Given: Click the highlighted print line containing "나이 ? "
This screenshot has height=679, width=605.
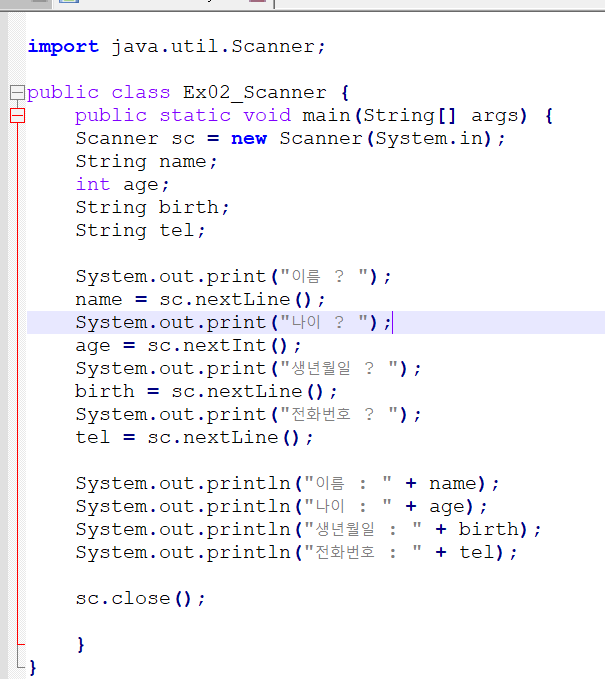Looking at the screenshot, I should 233,323.
